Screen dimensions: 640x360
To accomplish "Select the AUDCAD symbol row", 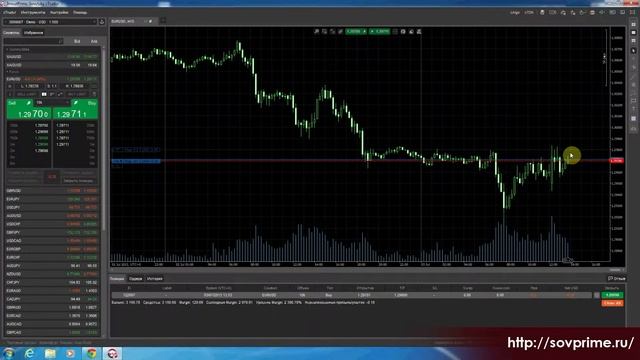I will [x=51, y=324].
